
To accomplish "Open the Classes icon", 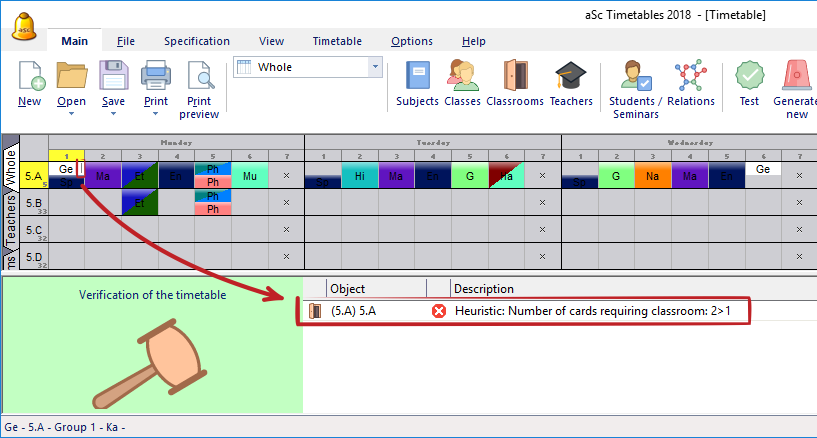I will (462, 77).
